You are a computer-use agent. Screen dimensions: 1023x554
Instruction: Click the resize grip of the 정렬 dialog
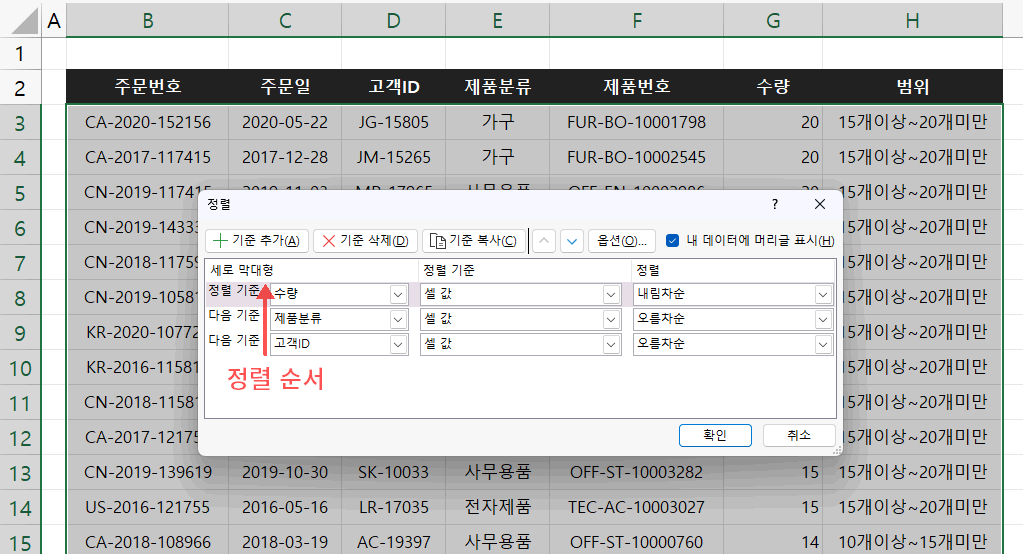click(837, 450)
